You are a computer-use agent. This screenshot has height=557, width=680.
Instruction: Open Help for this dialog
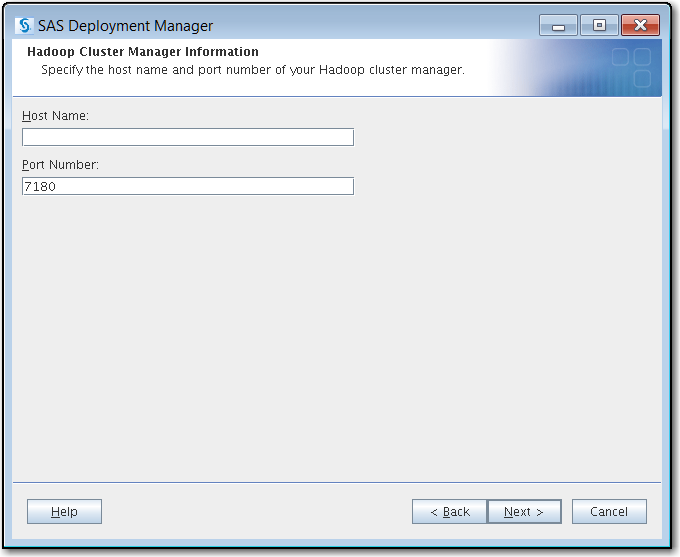coord(64,511)
